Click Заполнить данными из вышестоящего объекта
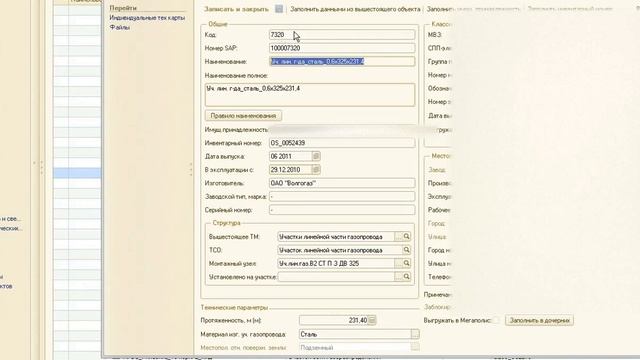This screenshot has width=640, height=360. point(355,9)
